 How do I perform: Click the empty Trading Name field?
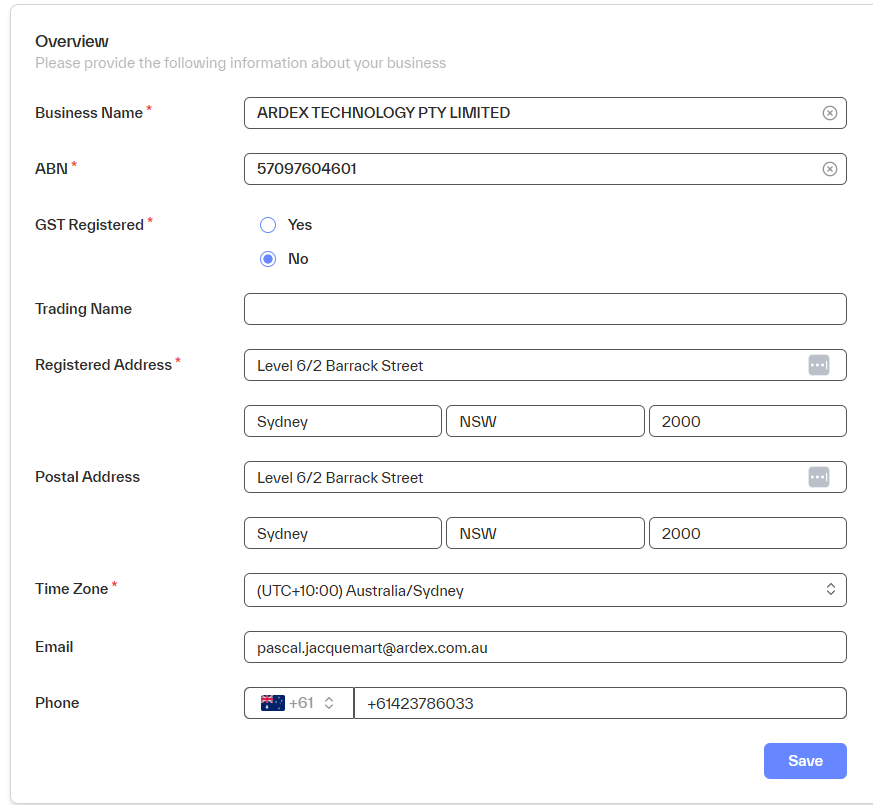click(x=545, y=309)
